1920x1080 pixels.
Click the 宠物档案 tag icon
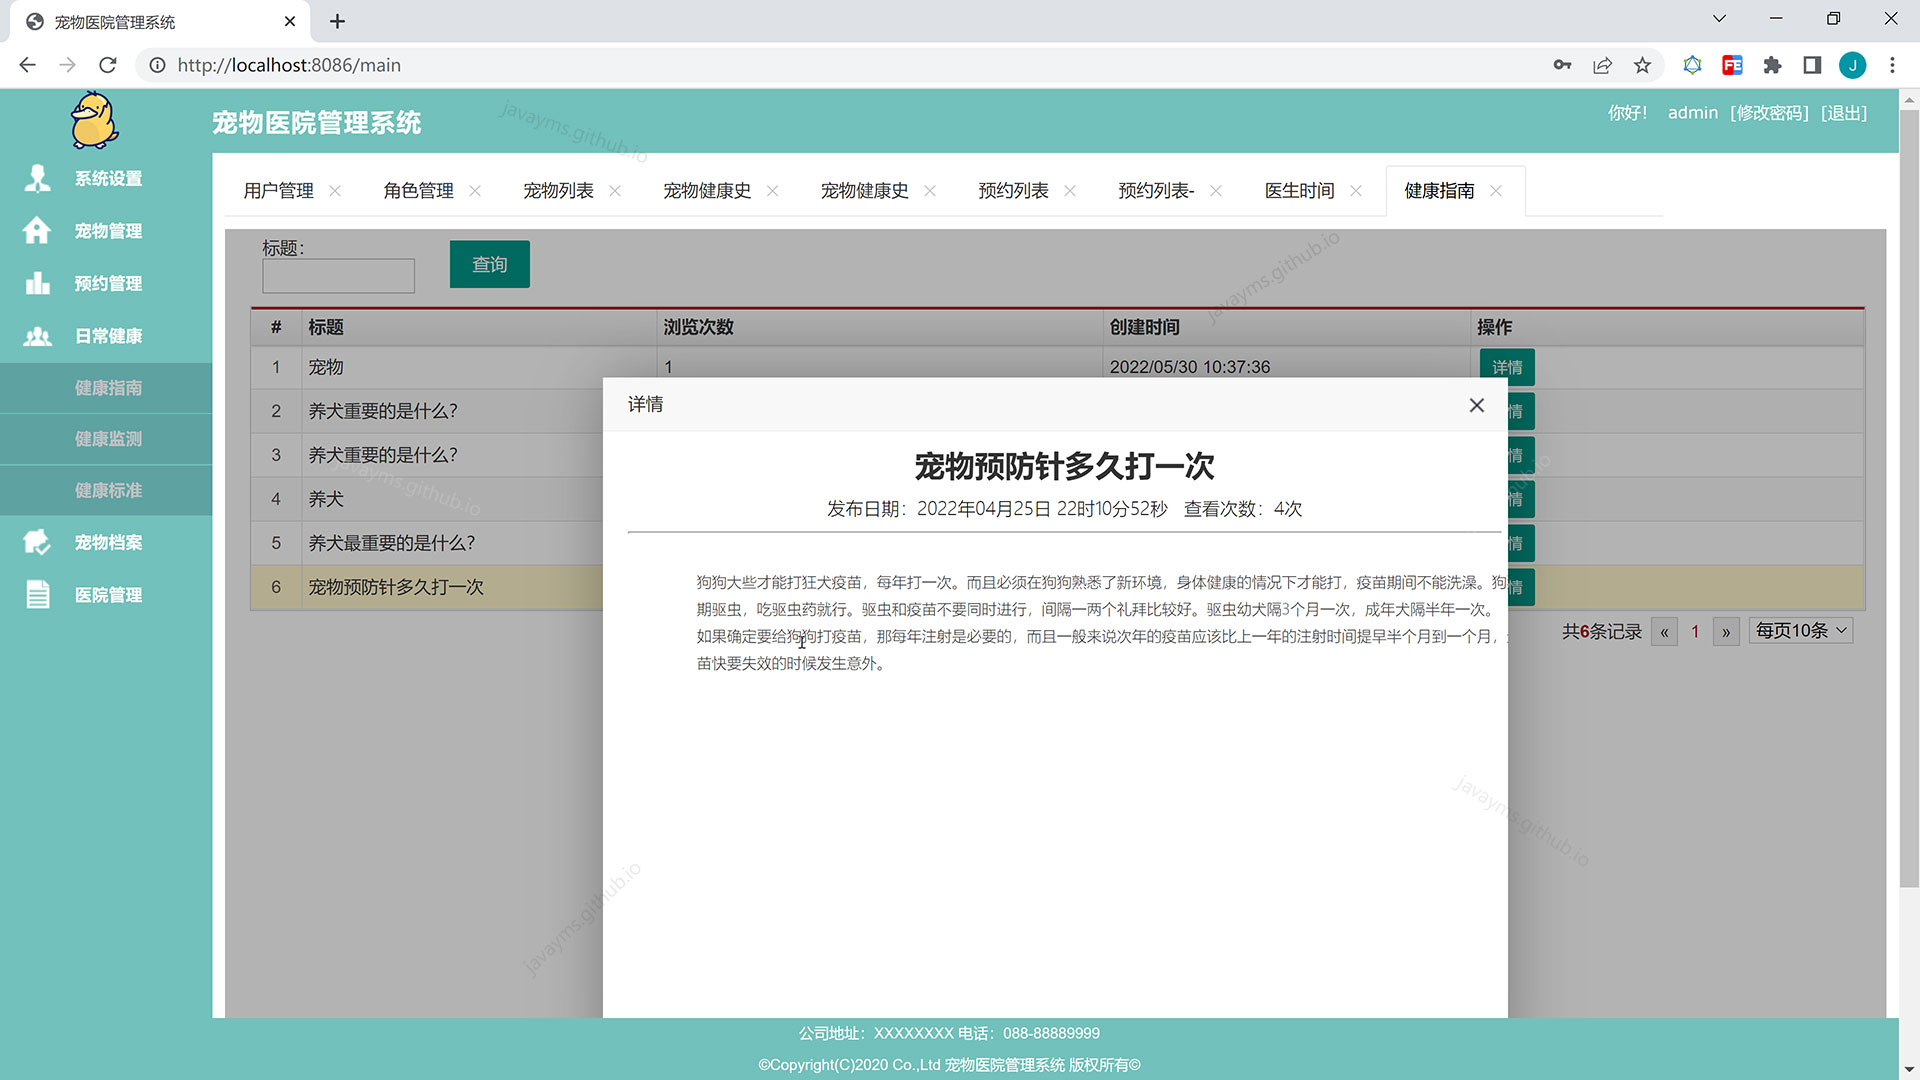point(37,542)
